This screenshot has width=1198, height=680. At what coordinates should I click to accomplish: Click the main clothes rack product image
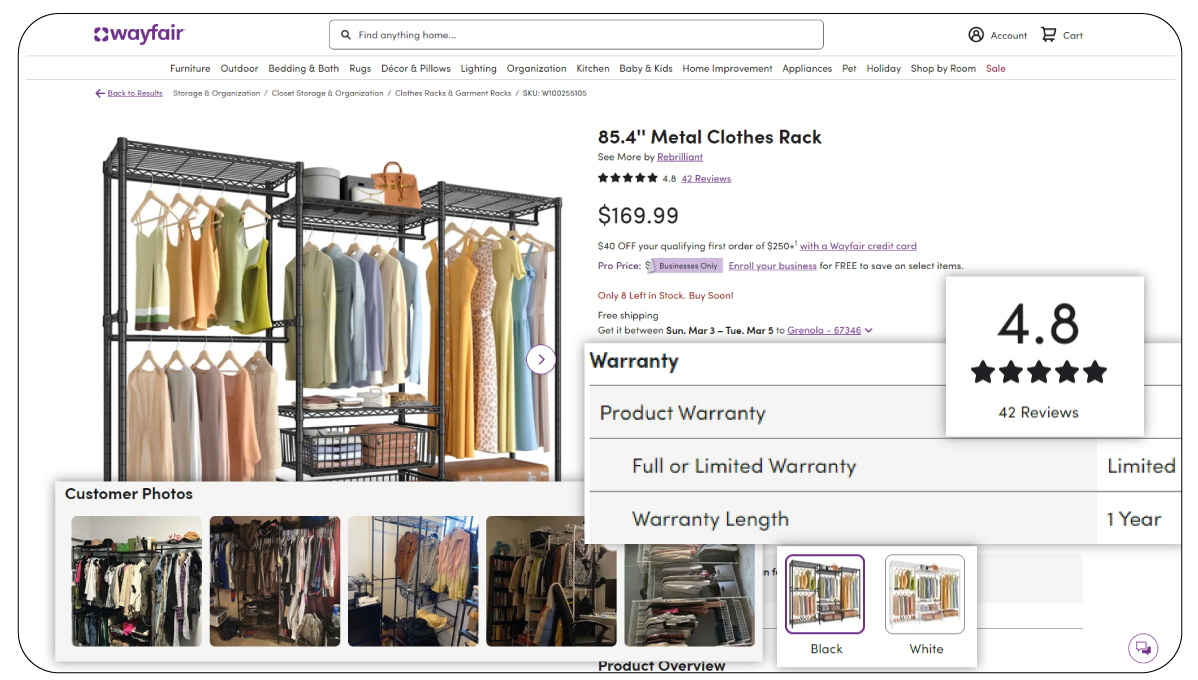point(332,309)
